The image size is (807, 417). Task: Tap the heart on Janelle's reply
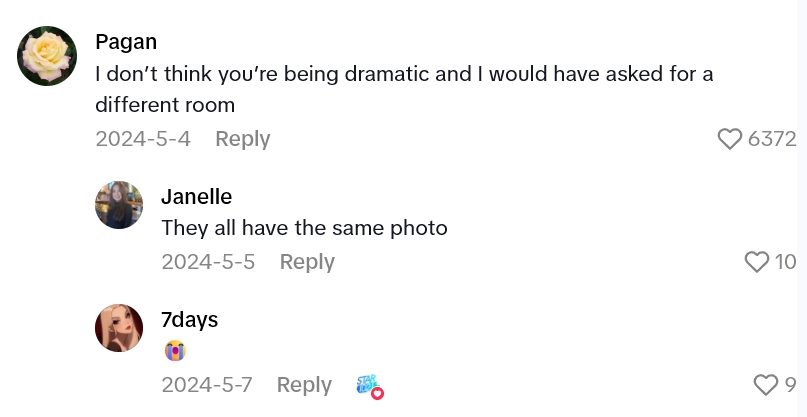point(757,262)
